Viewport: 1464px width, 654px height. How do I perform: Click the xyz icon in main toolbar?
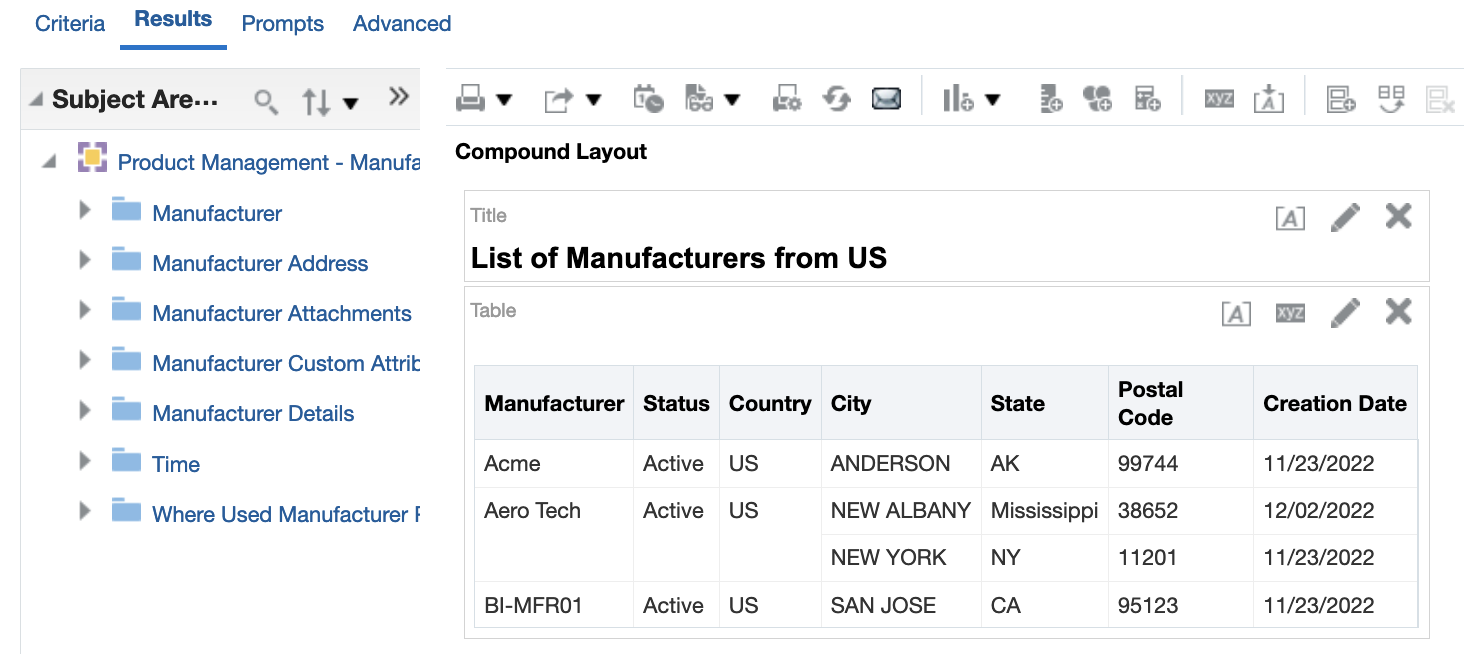coord(1219,98)
